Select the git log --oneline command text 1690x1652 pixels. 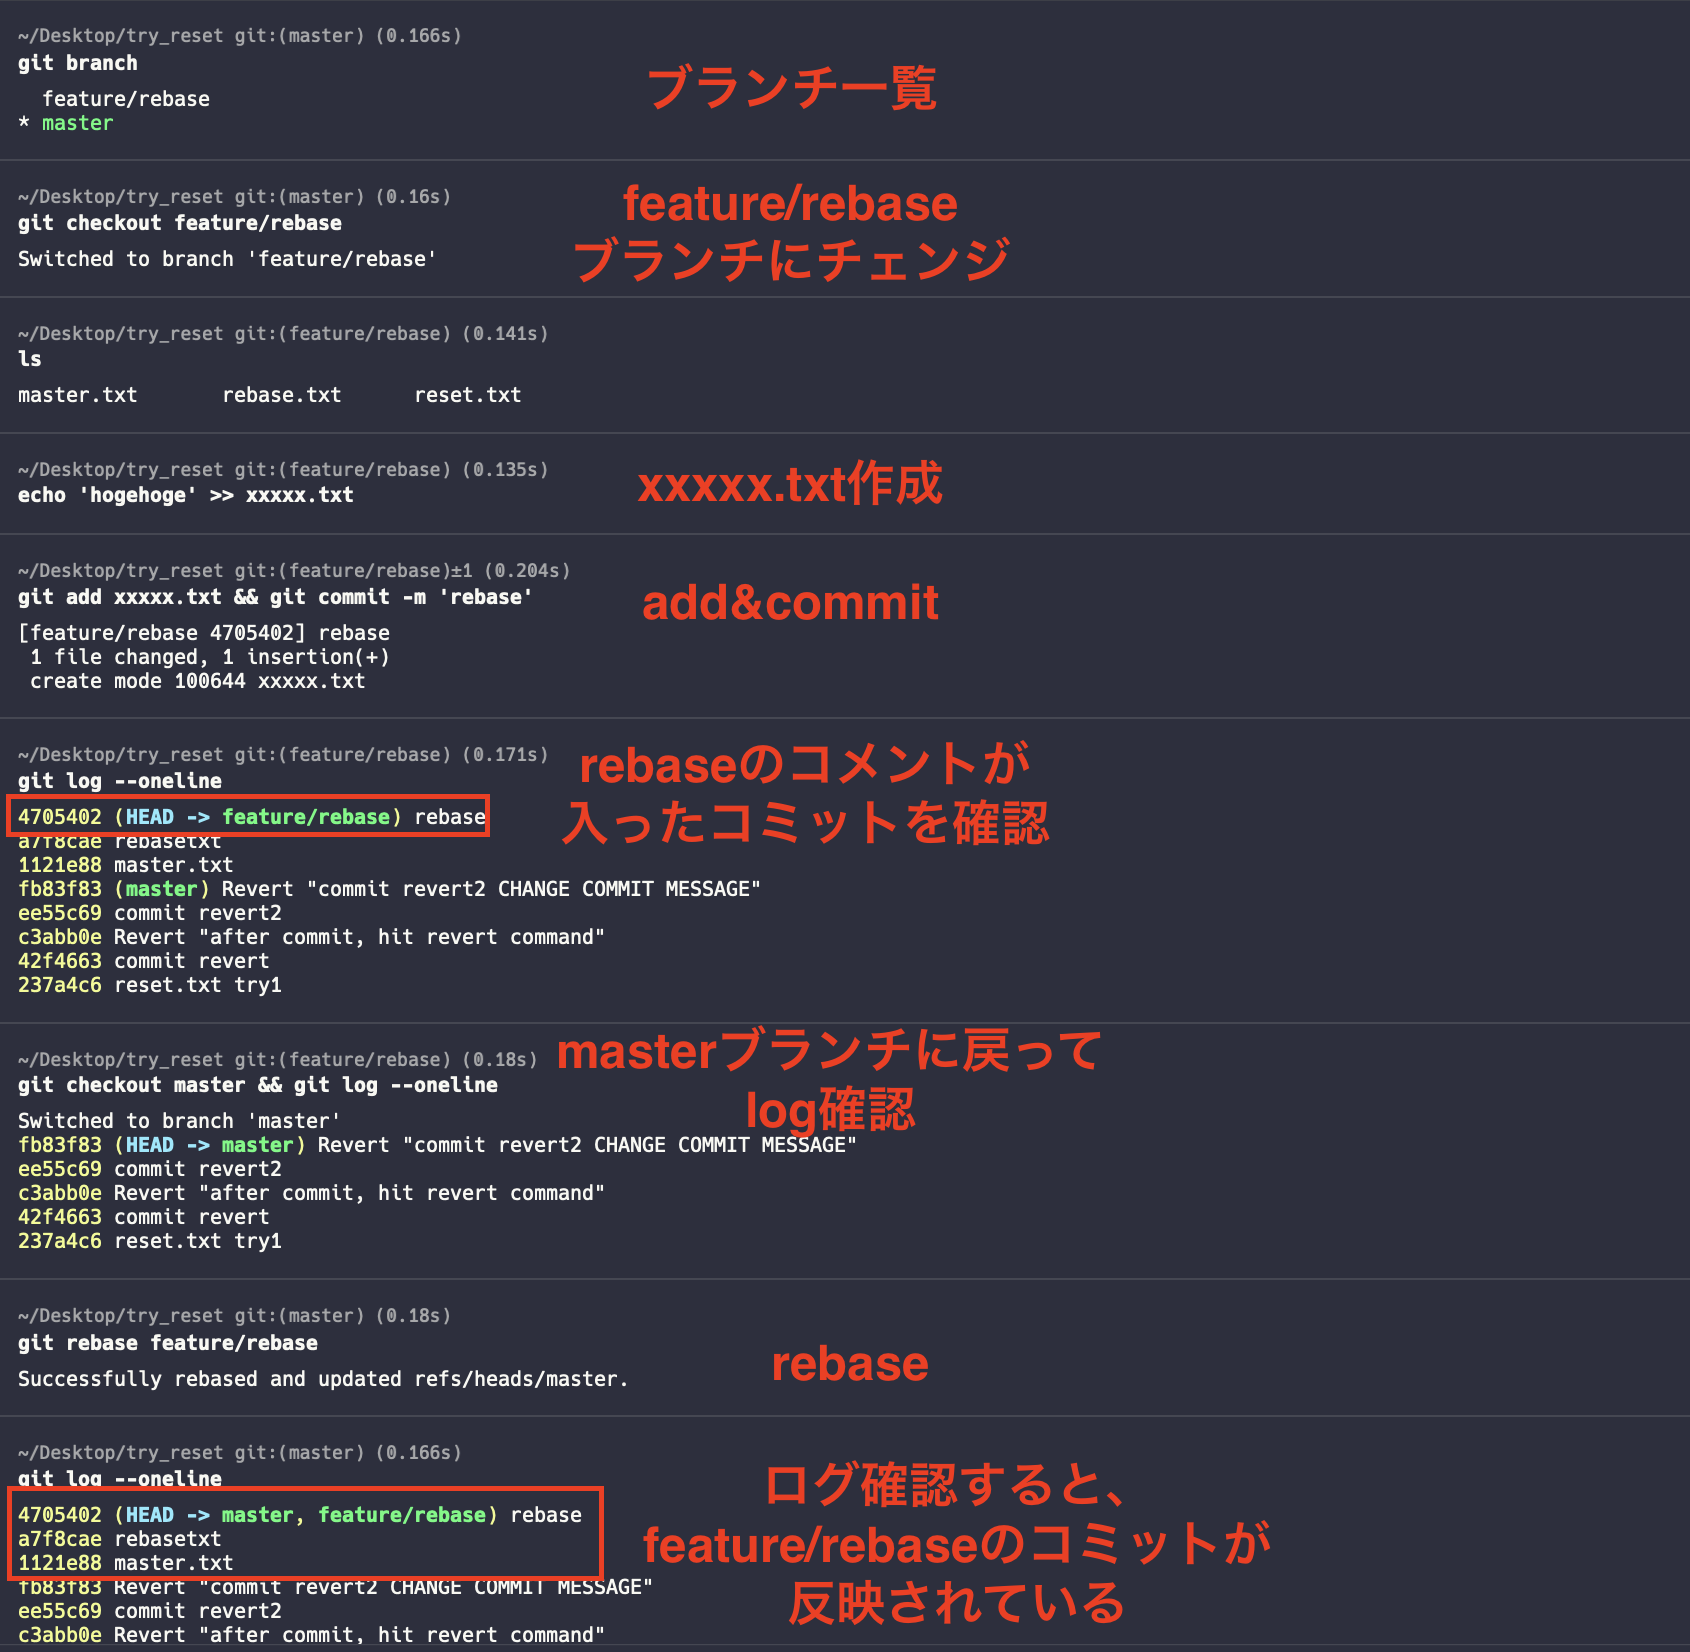coord(120,780)
